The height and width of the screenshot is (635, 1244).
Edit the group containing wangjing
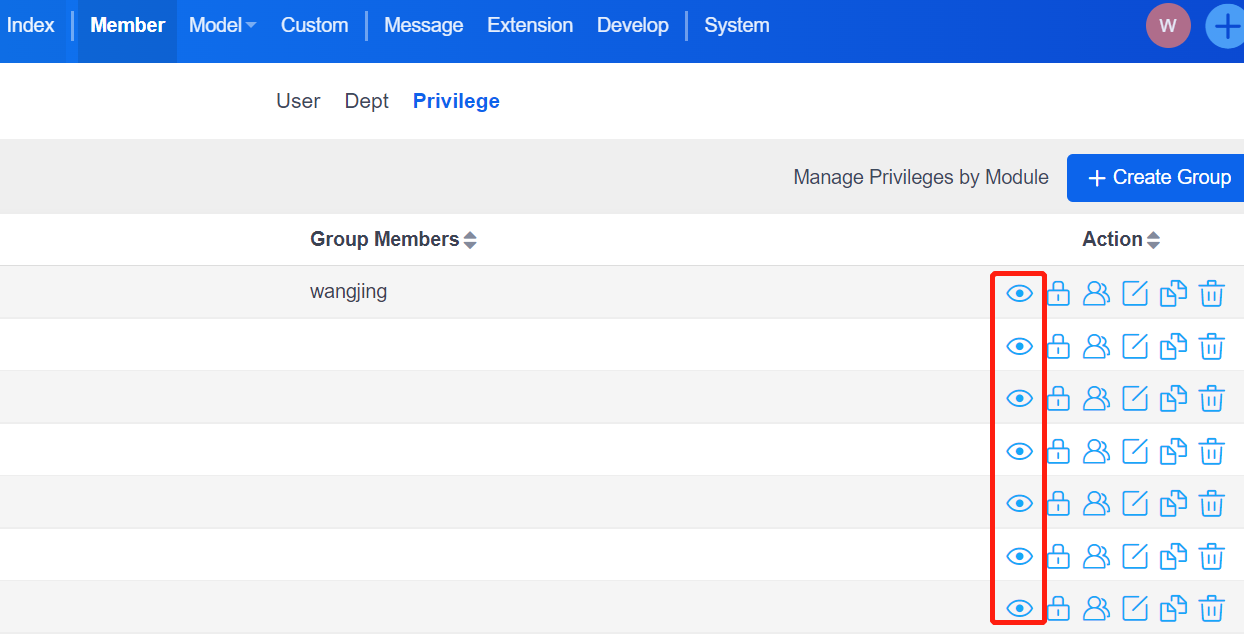[x=1135, y=293]
